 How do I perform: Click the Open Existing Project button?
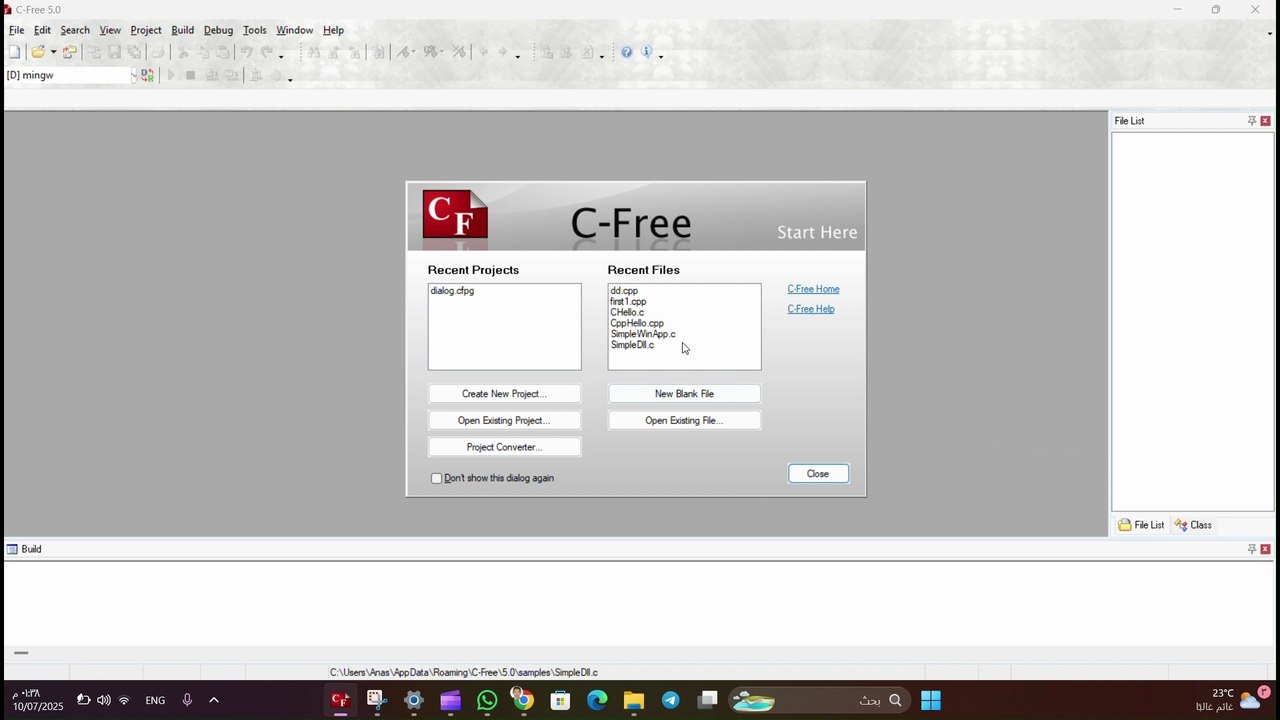coord(504,421)
